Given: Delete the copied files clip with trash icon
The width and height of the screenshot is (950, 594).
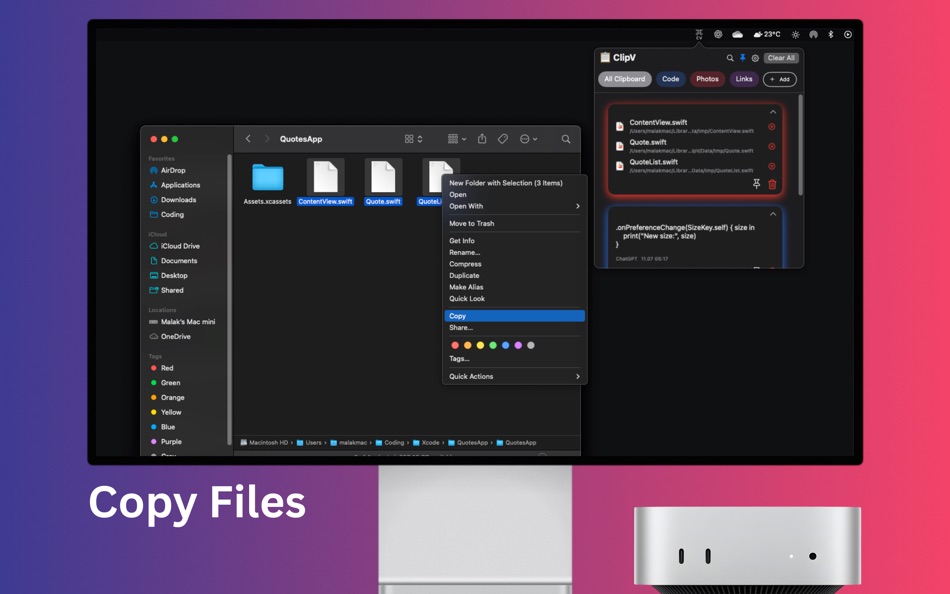Looking at the screenshot, I should pyautogui.click(x=772, y=184).
